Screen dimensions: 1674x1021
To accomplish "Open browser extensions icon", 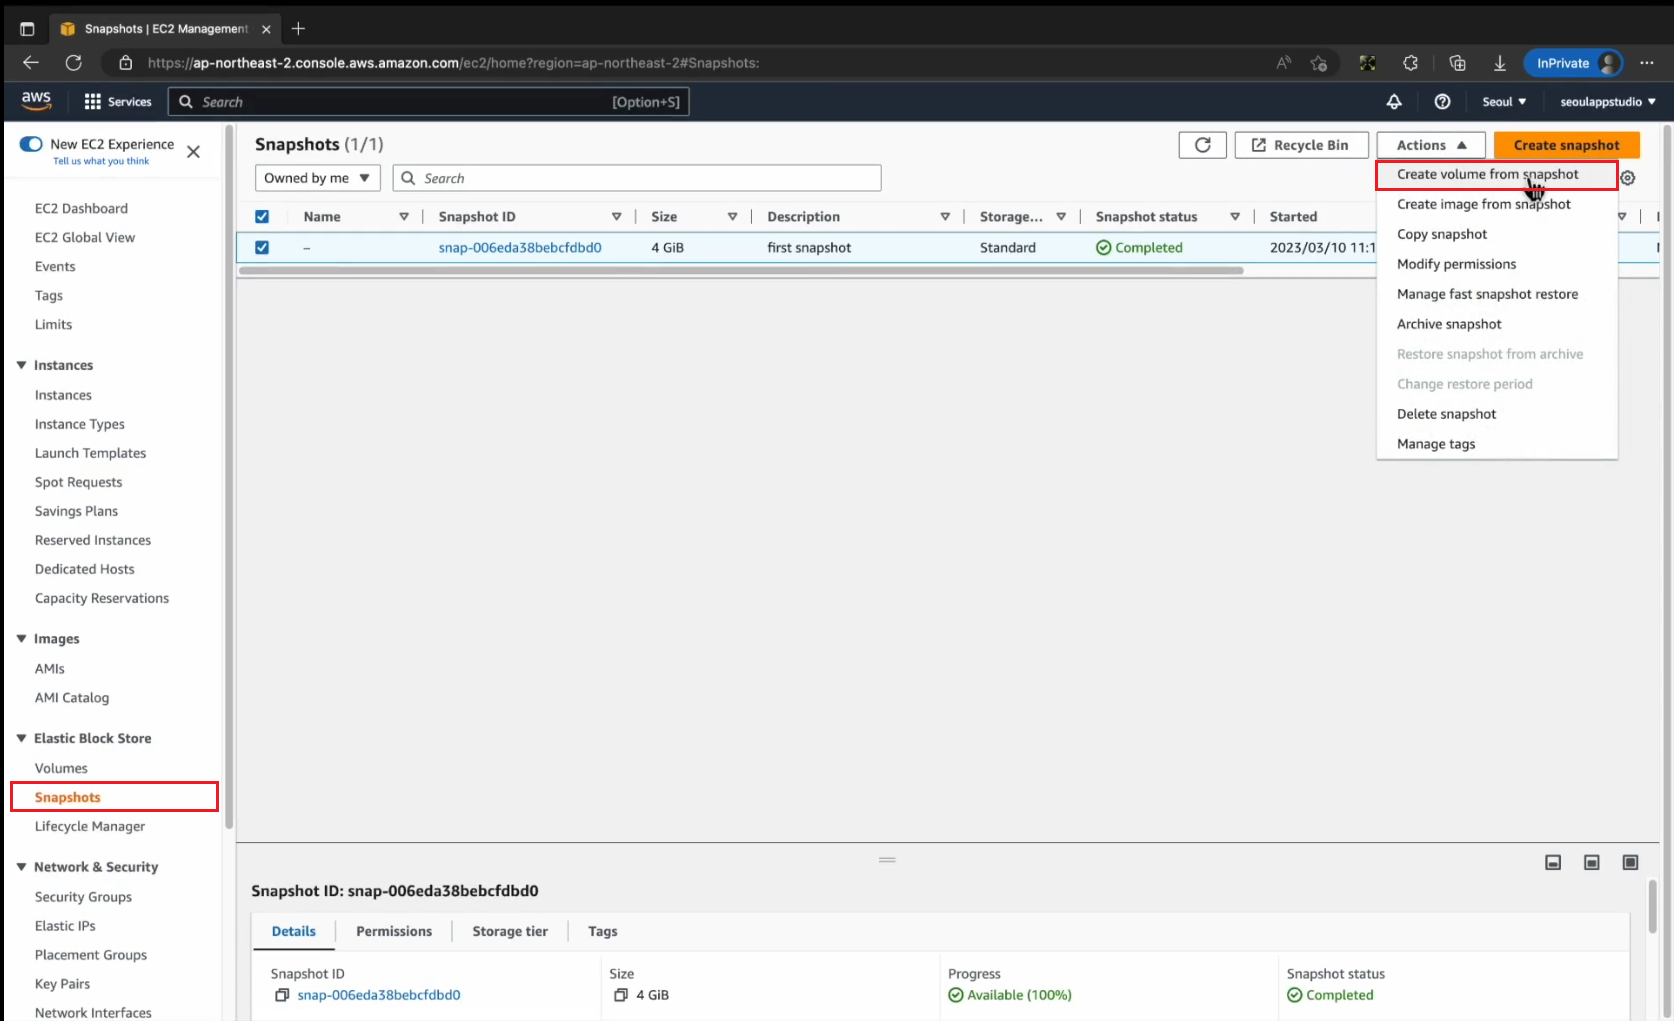I will pos(1410,63).
